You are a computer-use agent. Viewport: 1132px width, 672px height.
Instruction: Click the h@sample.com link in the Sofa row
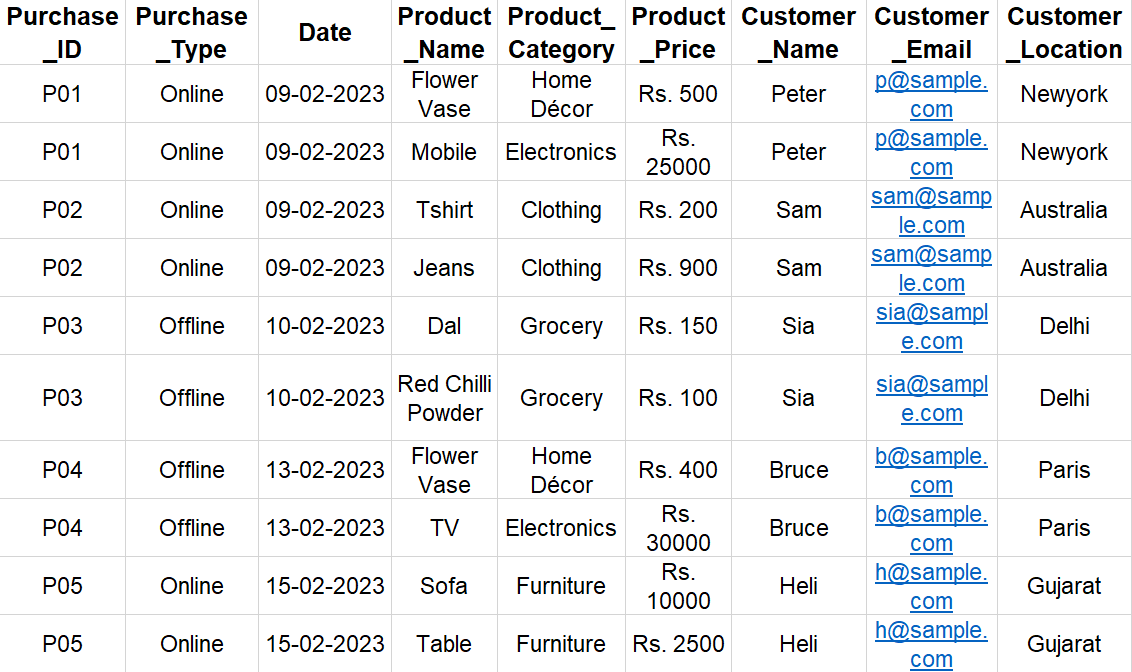point(931,586)
